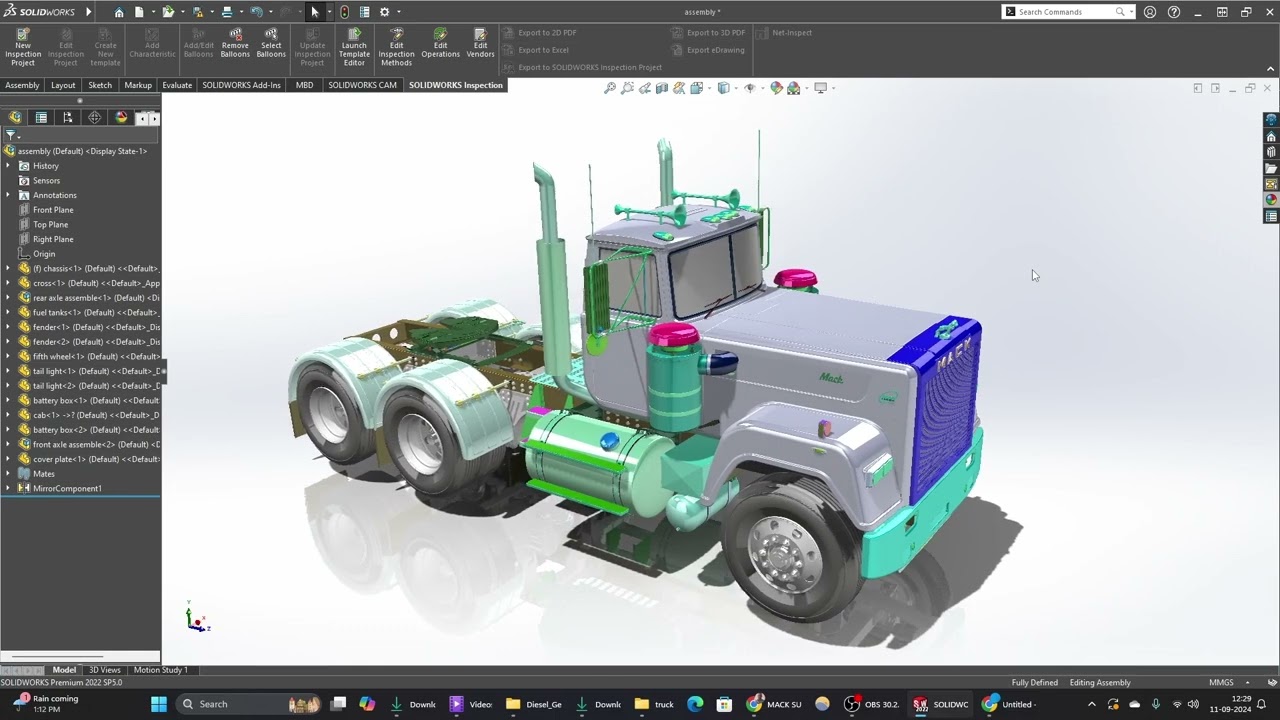The width and height of the screenshot is (1280, 720).
Task: Click the Undo icon
Action: click(x=257, y=12)
